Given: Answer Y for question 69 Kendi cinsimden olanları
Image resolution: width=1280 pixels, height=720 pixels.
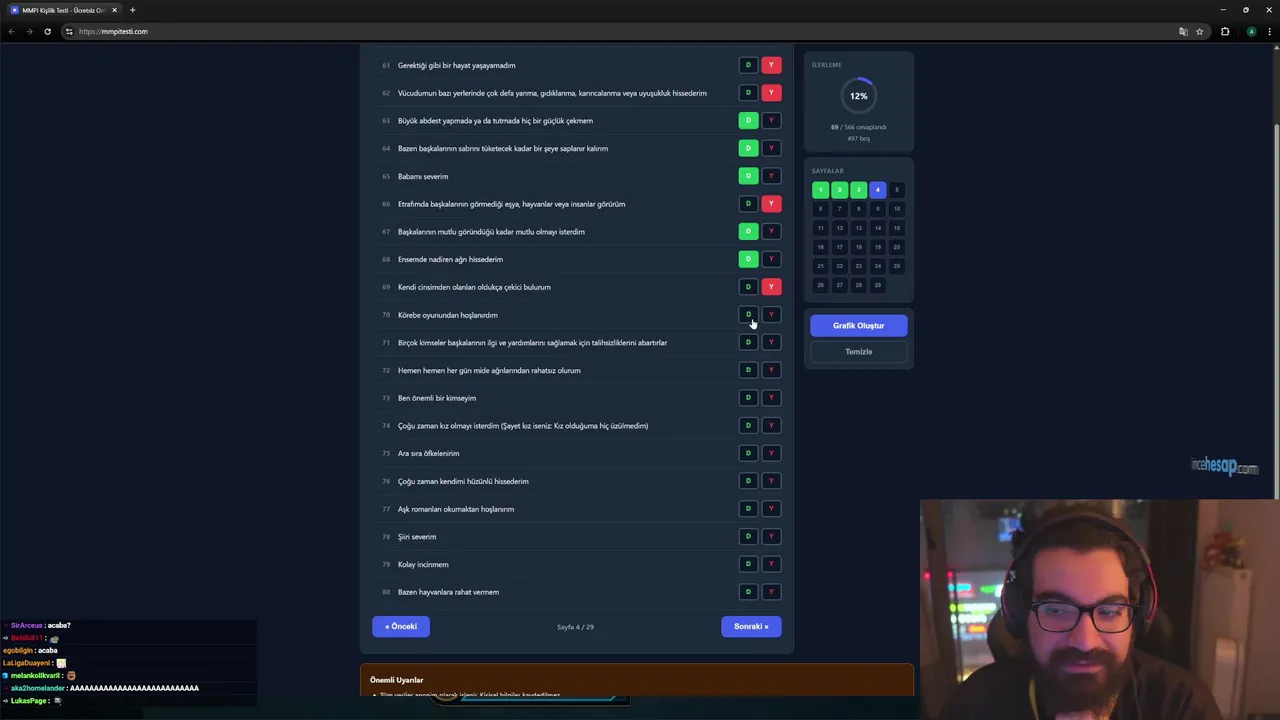Looking at the screenshot, I should click(771, 287).
